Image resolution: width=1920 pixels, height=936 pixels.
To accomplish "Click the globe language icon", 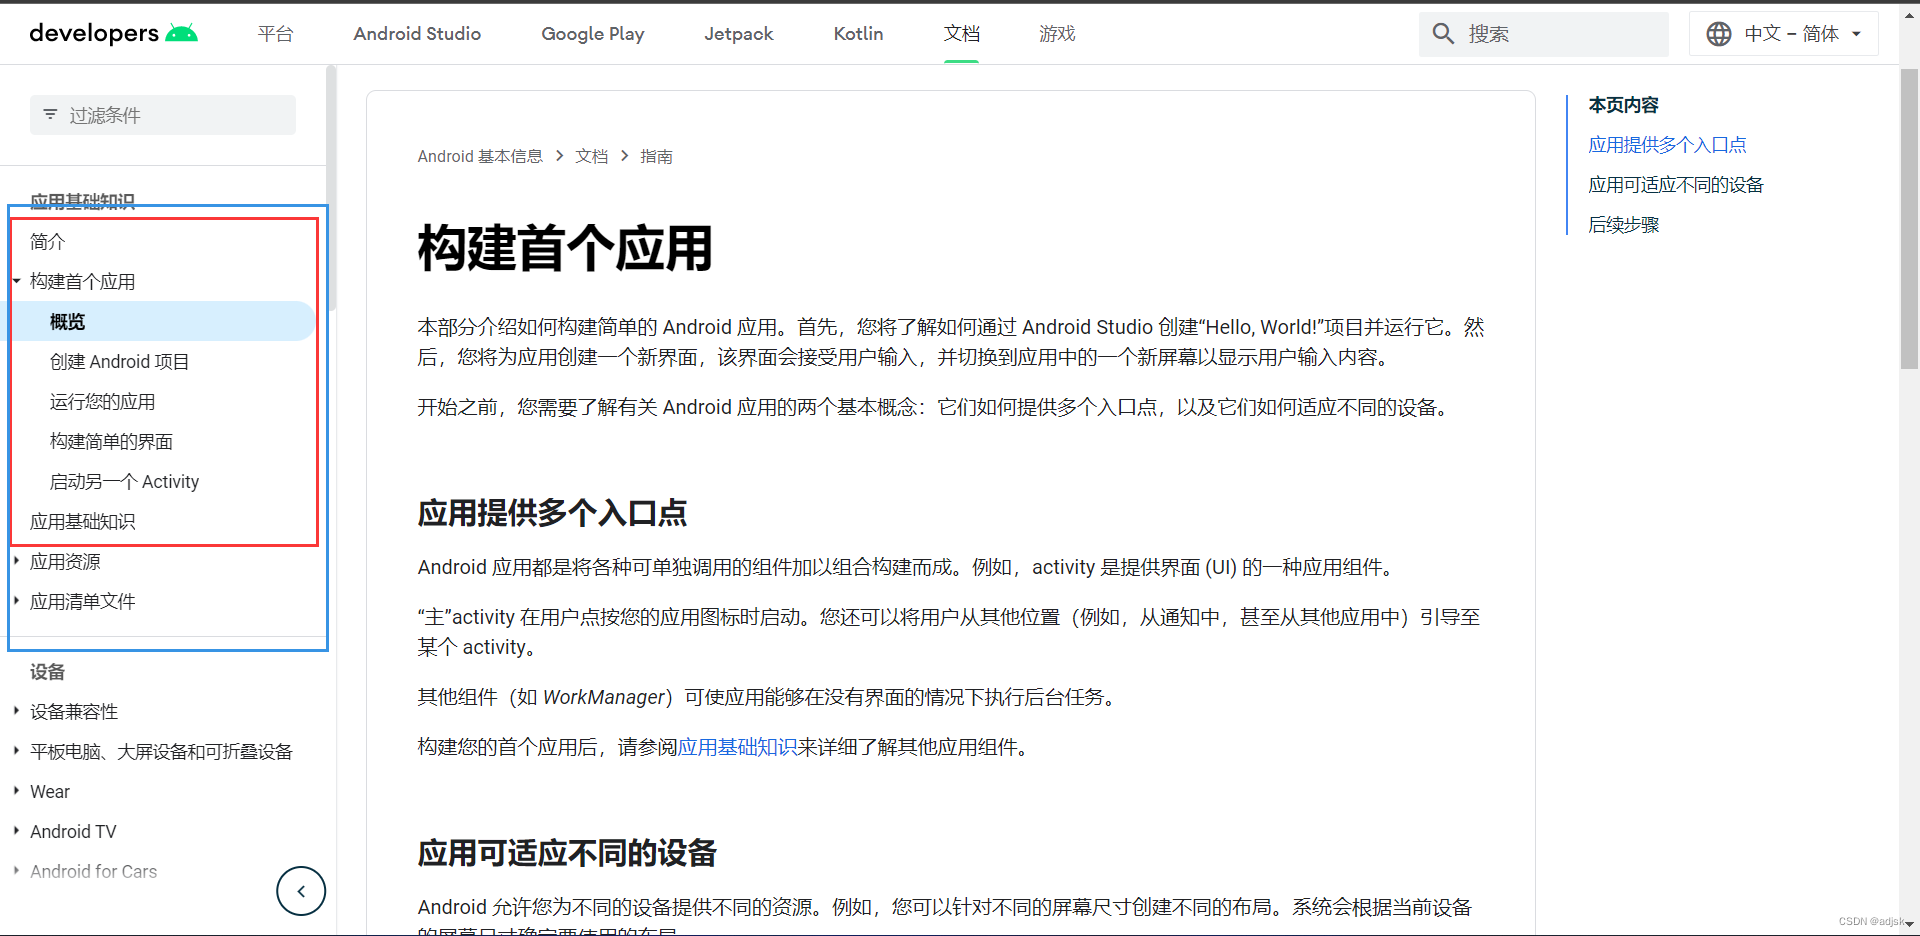I will [x=1719, y=34].
